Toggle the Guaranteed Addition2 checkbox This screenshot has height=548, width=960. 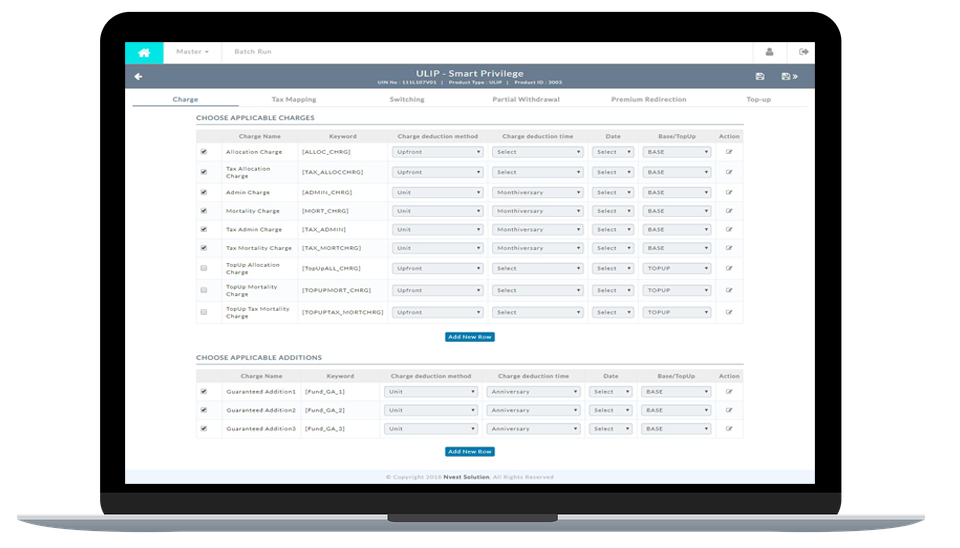[x=204, y=410]
